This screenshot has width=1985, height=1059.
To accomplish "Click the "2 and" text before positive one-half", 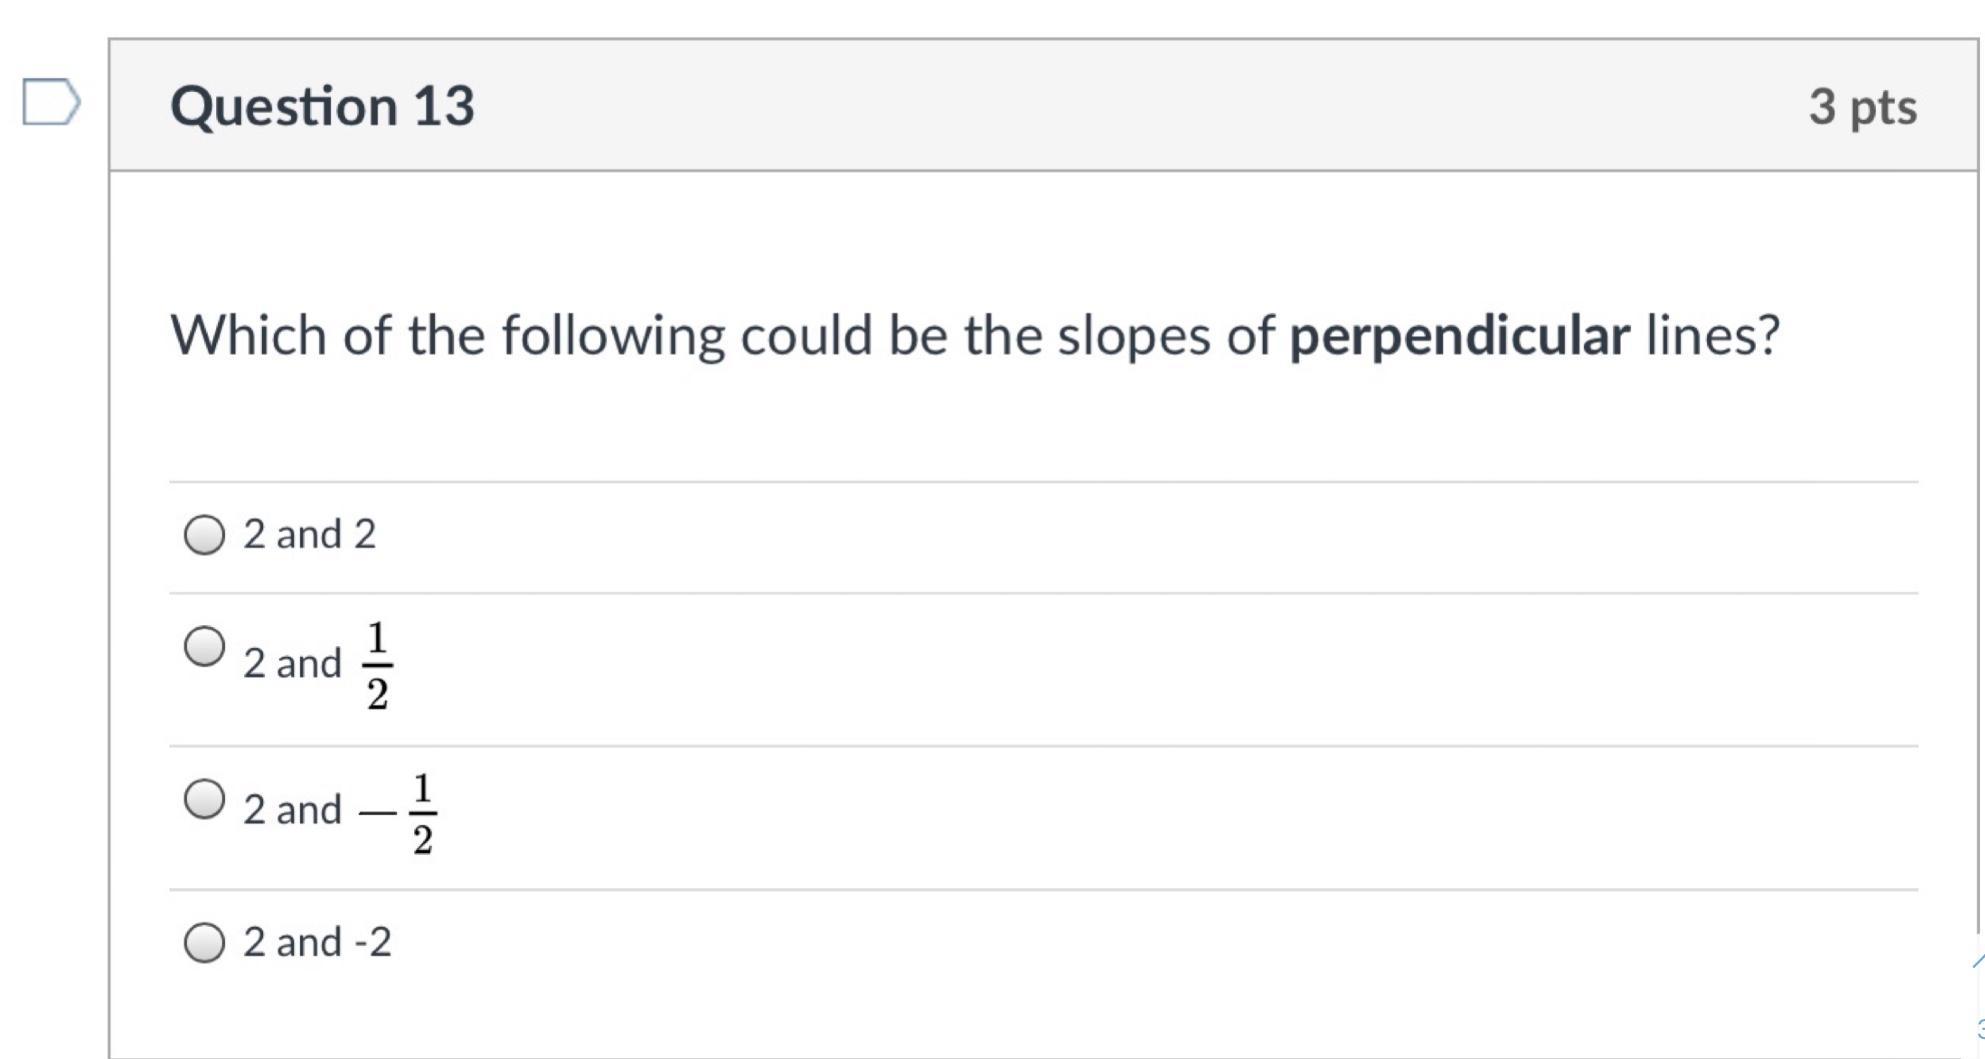I will click(292, 663).
